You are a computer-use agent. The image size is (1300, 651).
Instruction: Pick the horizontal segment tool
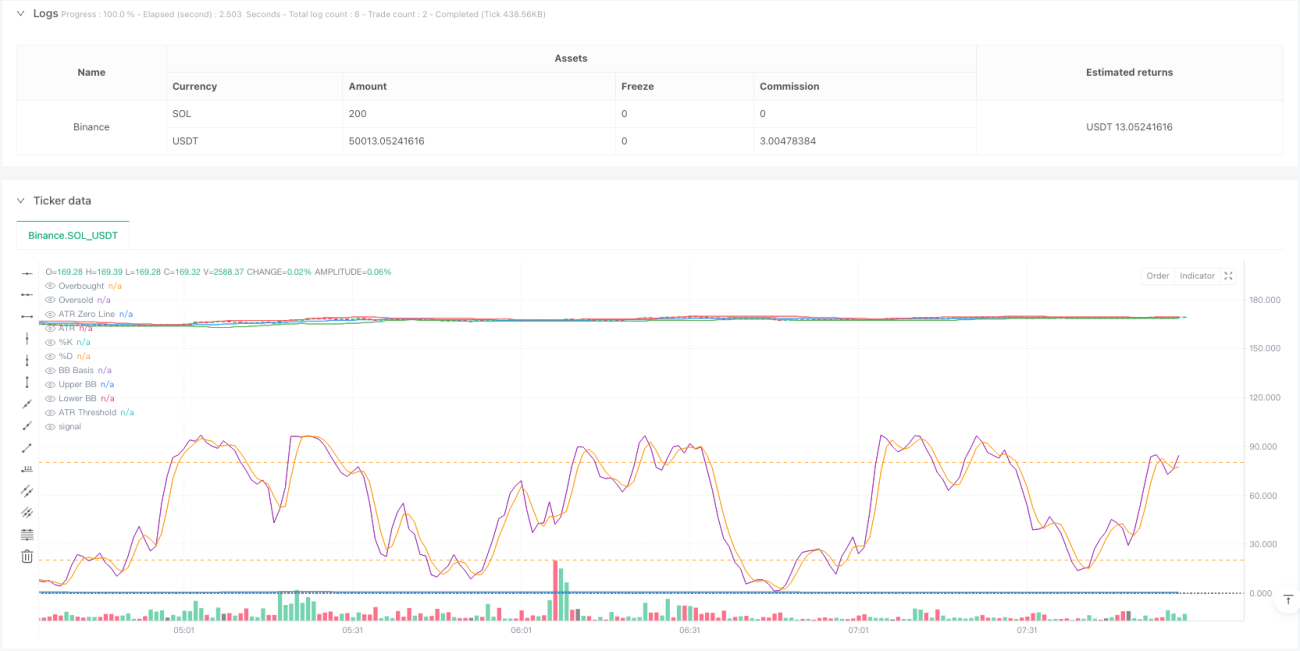27,316
